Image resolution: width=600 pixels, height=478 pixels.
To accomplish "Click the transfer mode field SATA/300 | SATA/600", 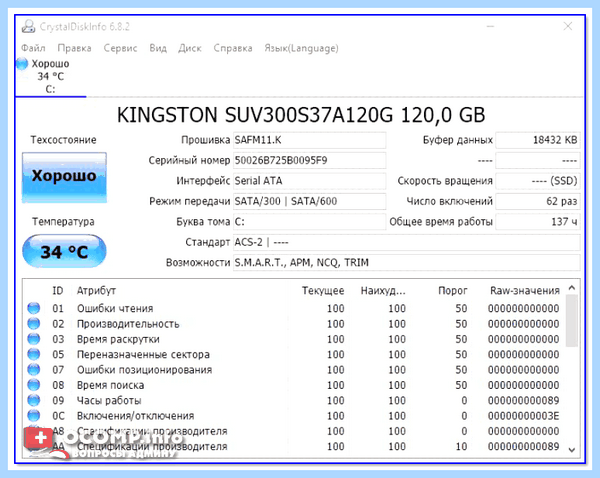I will click(310, 201).
